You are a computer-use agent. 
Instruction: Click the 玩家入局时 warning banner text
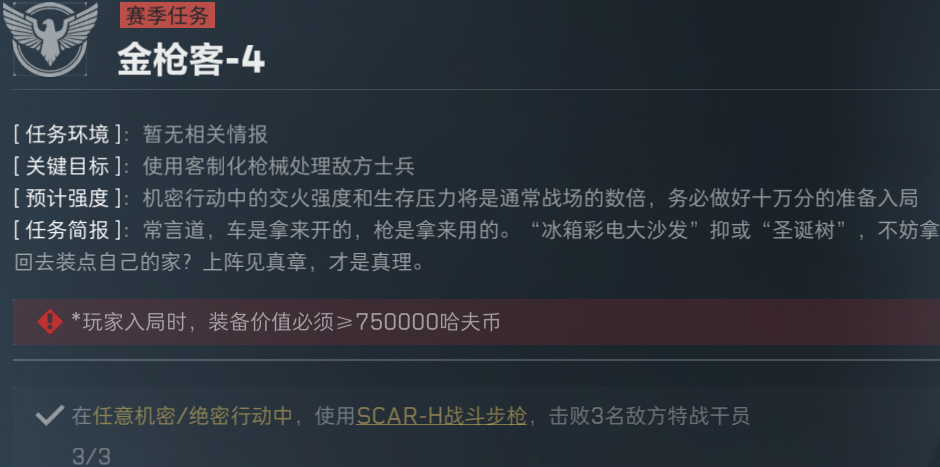click(x=285, y=323)
